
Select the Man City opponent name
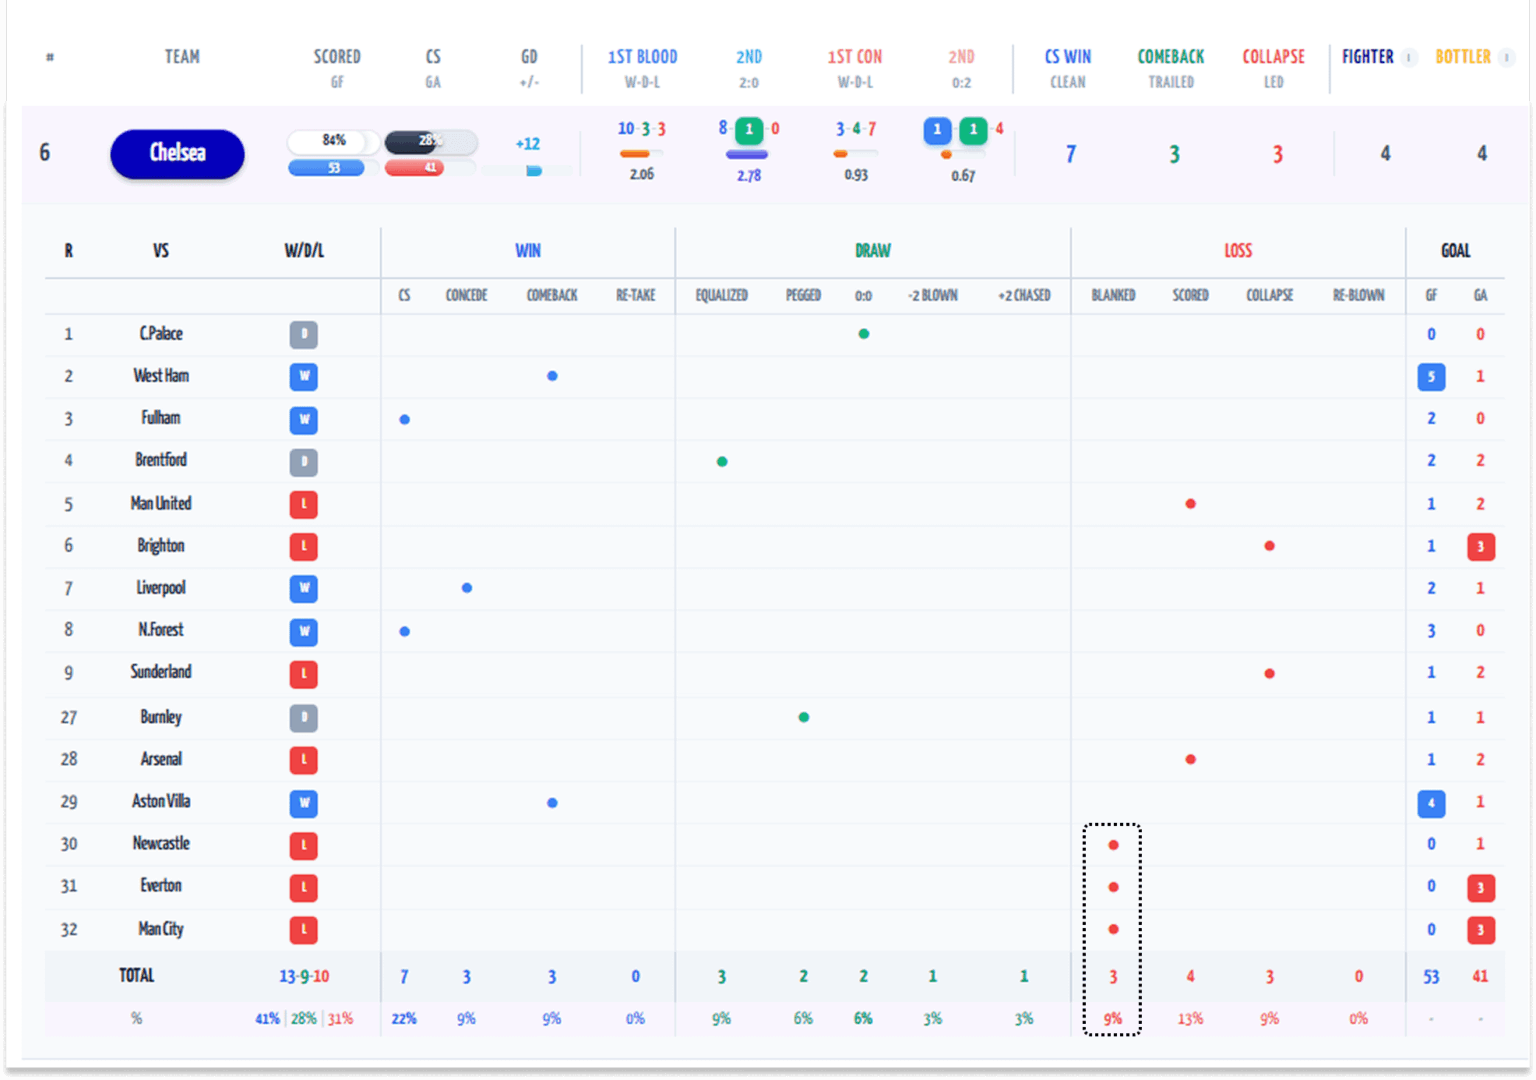161,929
